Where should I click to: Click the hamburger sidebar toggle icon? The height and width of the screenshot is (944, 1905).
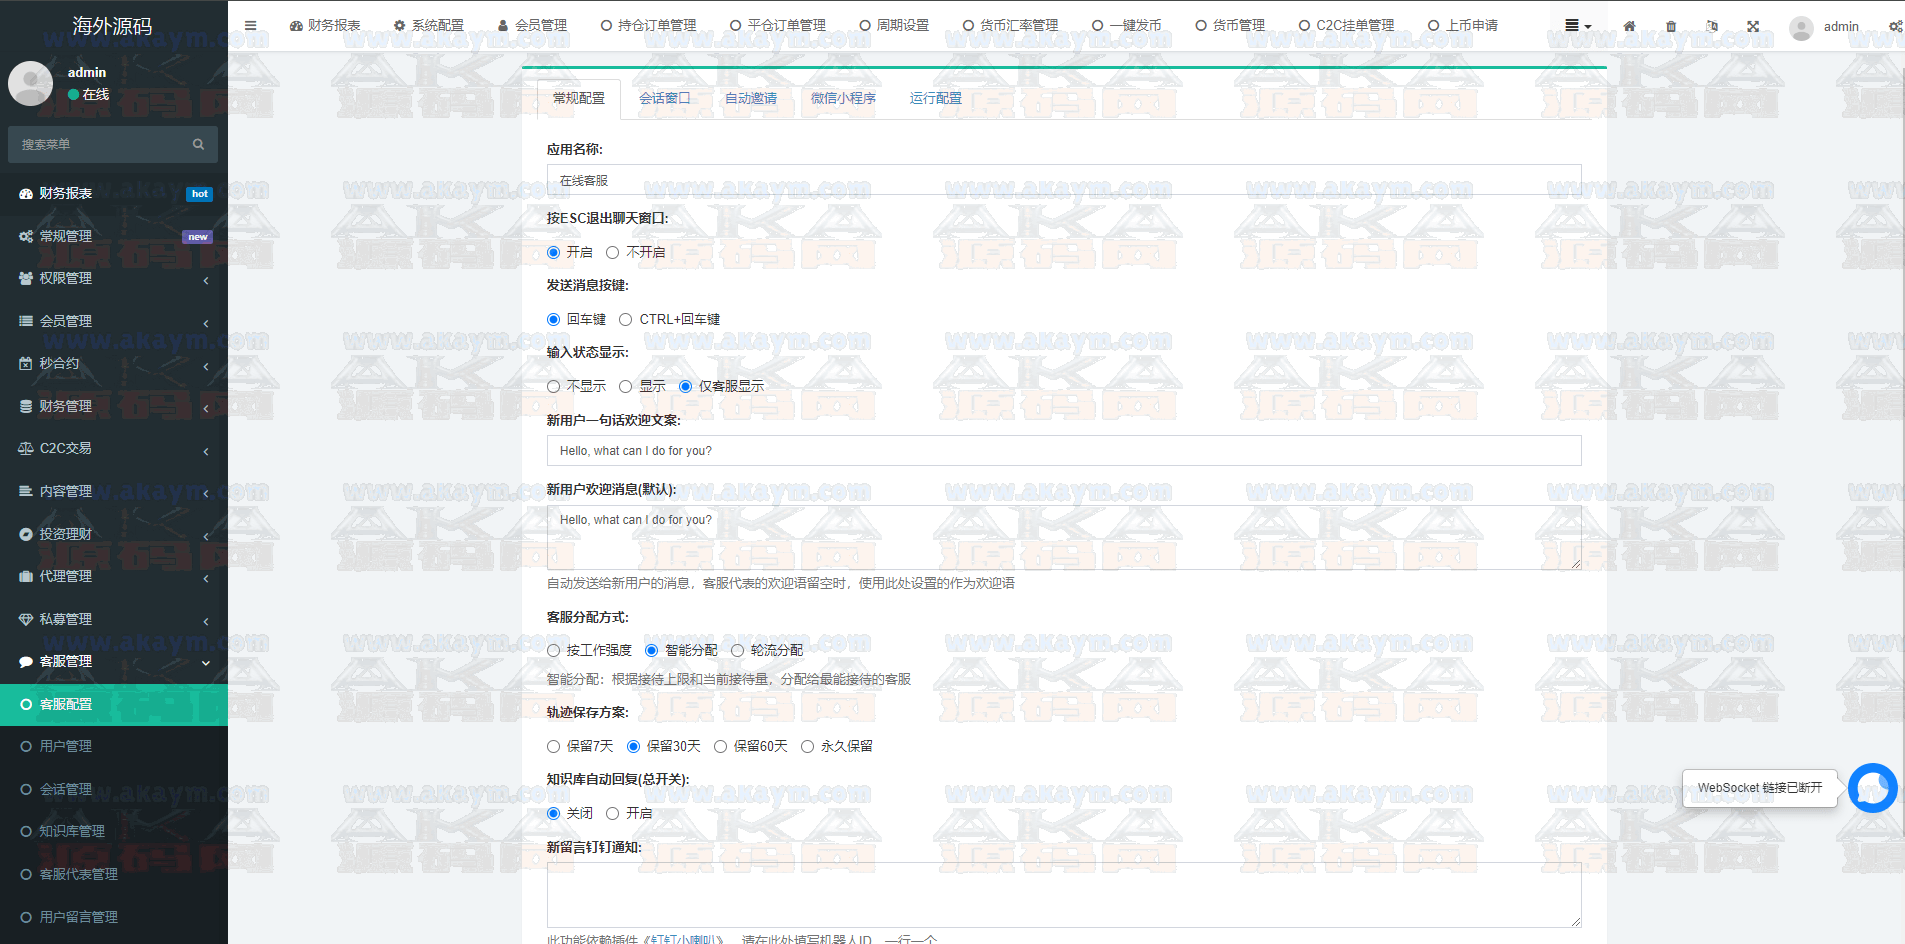(251, 26)
